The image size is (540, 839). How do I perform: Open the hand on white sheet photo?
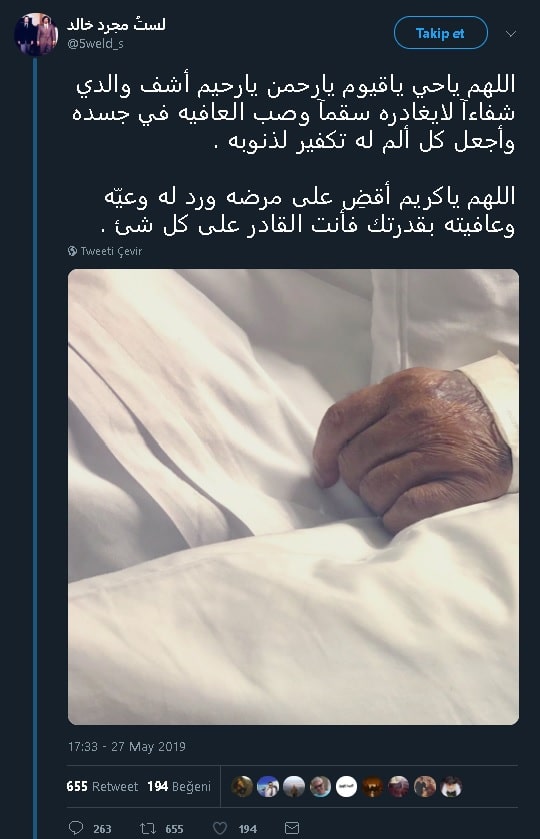pos(293,497)
